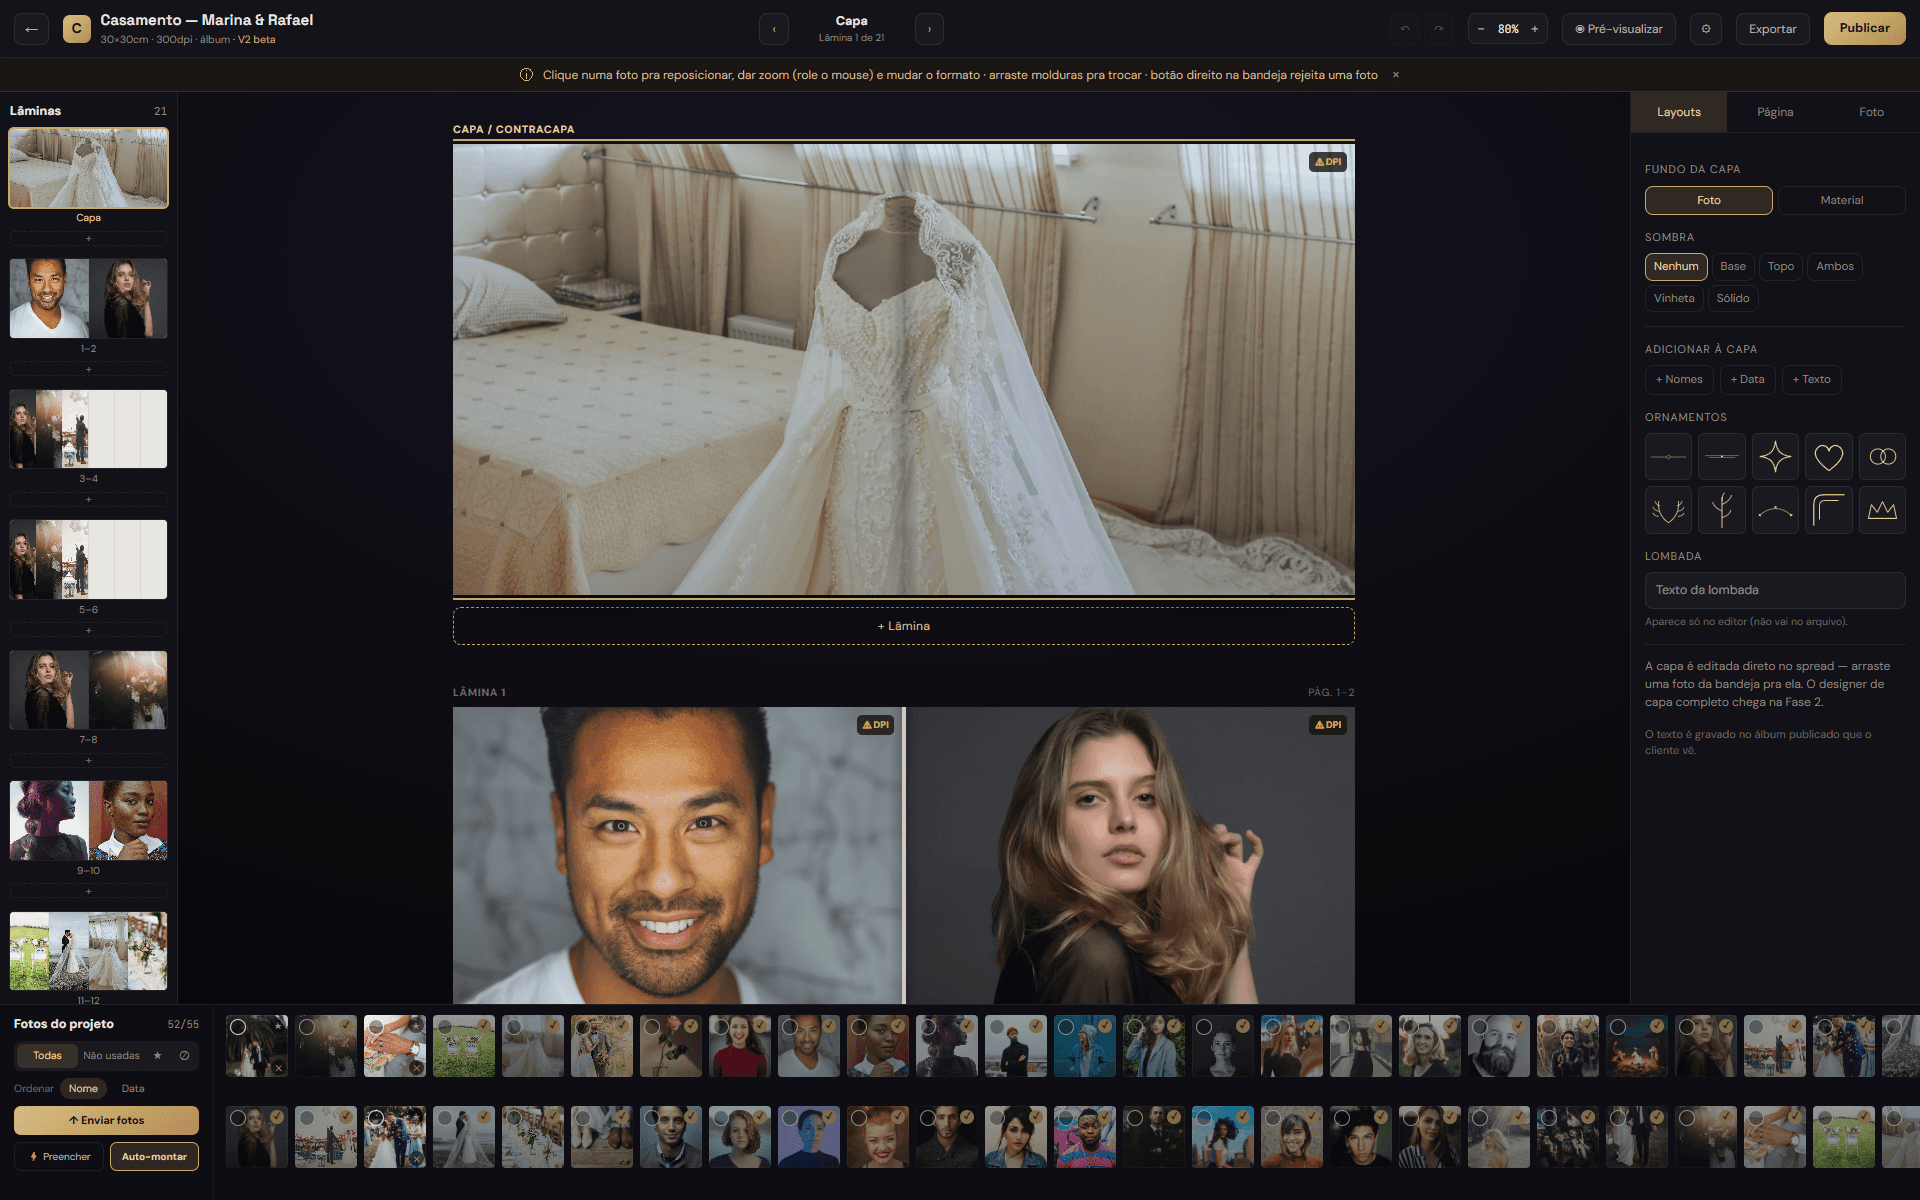The width and height of the screenshot is (1920, 1200).
Task: Click the + Lâmina add button under the cover
Action: (903, 626)
